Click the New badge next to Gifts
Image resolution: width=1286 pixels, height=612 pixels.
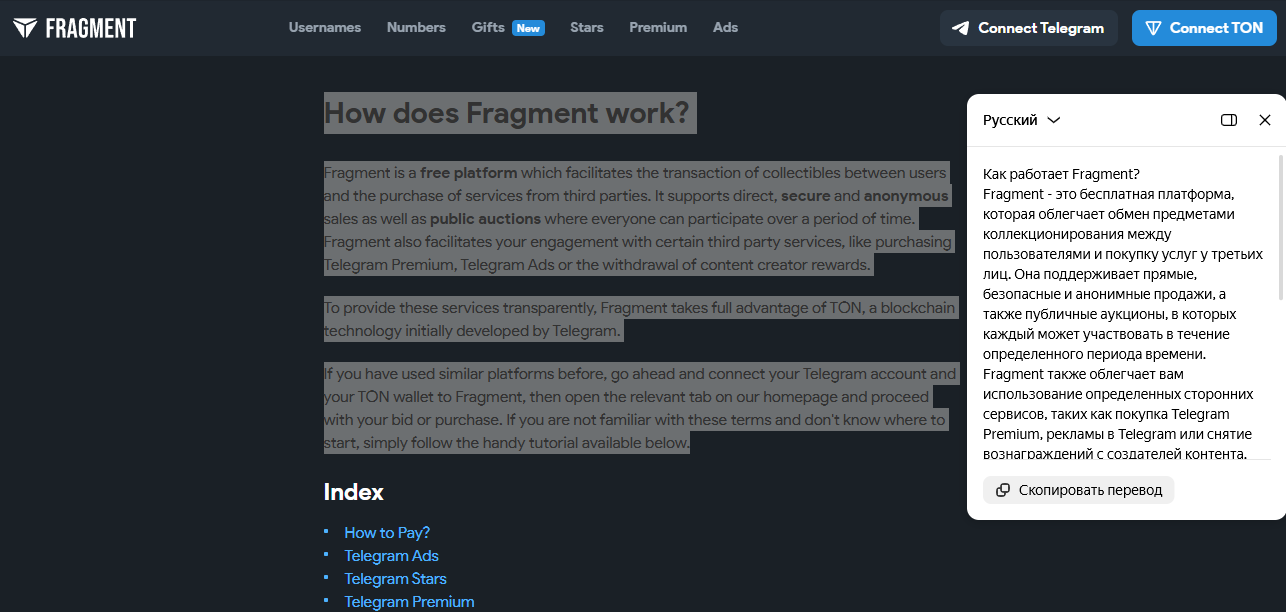click(x=528, y=28)
